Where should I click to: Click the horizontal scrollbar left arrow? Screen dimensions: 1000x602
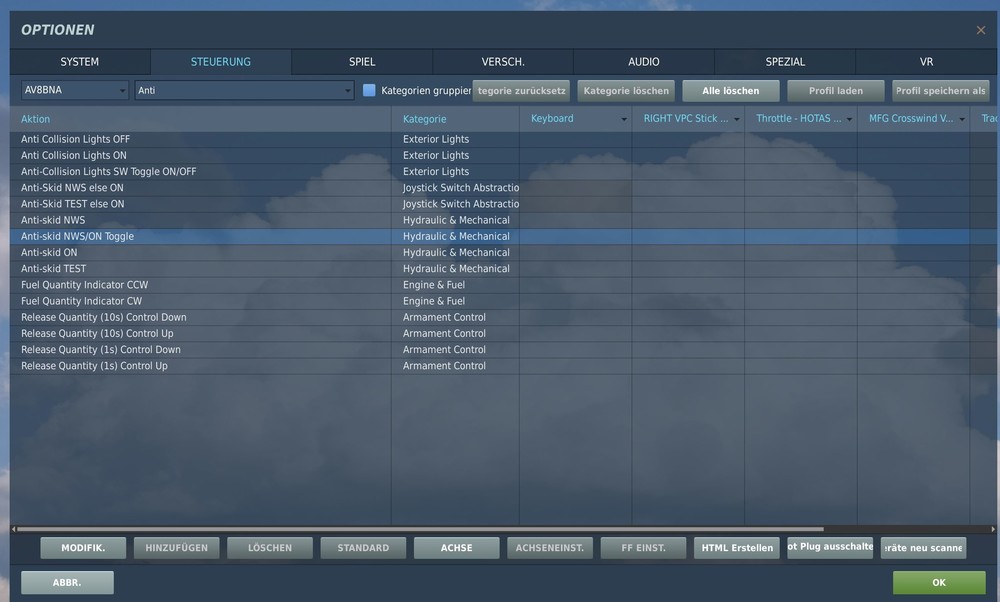click(x=13, y=529)
